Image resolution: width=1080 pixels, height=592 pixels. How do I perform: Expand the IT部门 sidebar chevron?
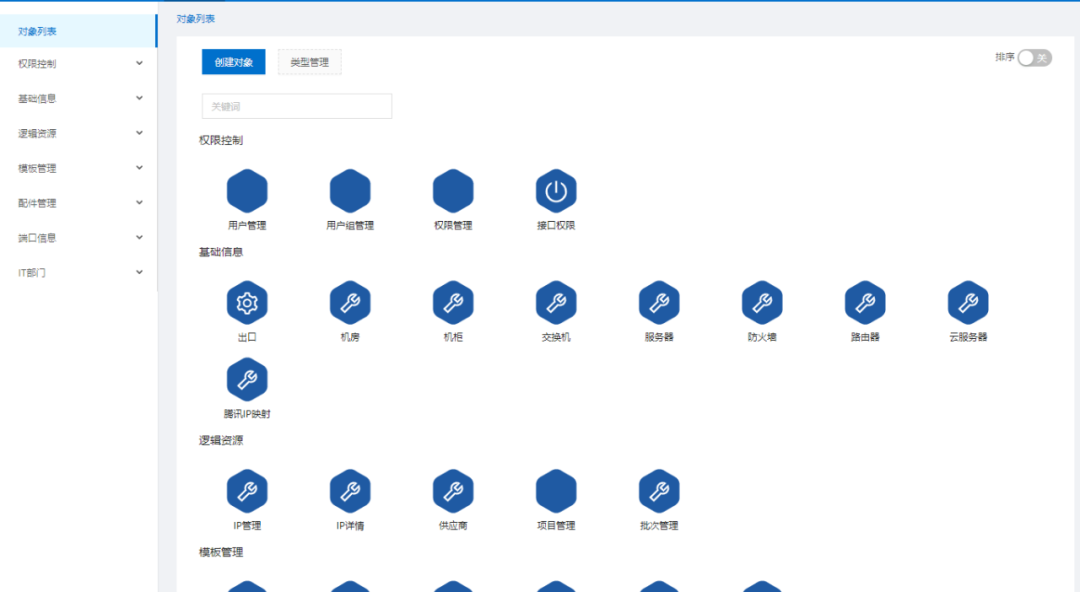coord(139,272)
